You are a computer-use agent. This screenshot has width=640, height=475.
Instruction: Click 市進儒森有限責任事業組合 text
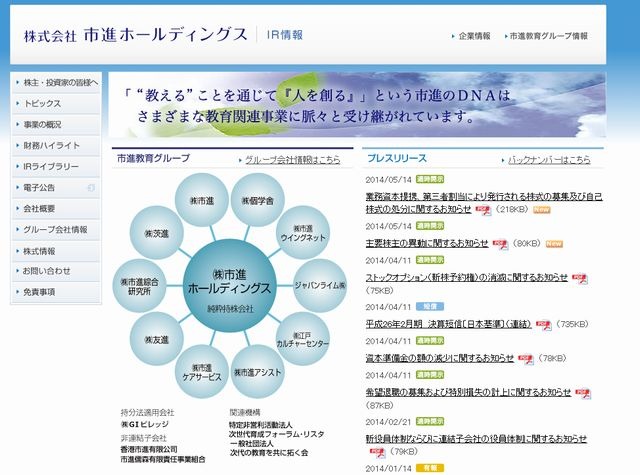coord(163,460)
